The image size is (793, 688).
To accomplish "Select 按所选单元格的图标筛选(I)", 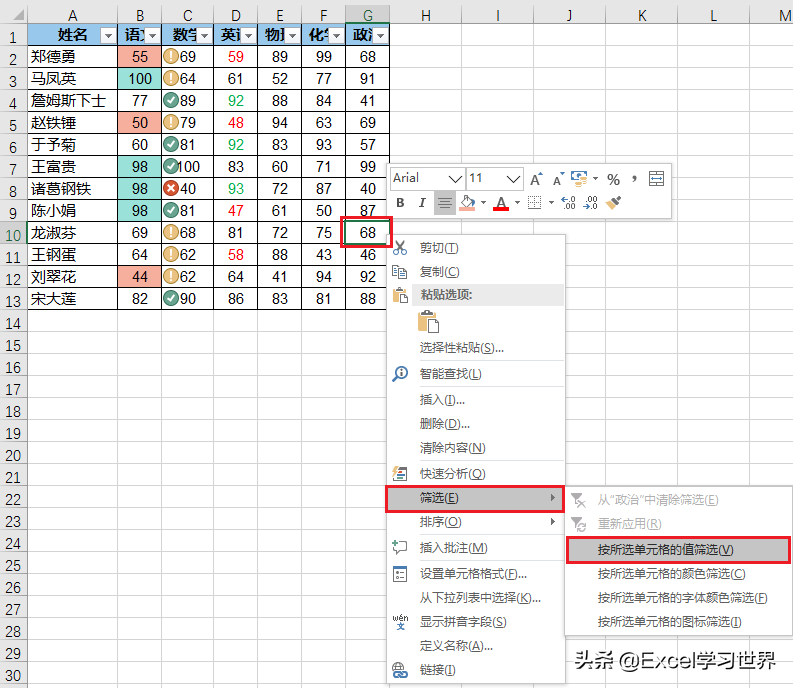I will pyautogui.click(x=678, y=622).
